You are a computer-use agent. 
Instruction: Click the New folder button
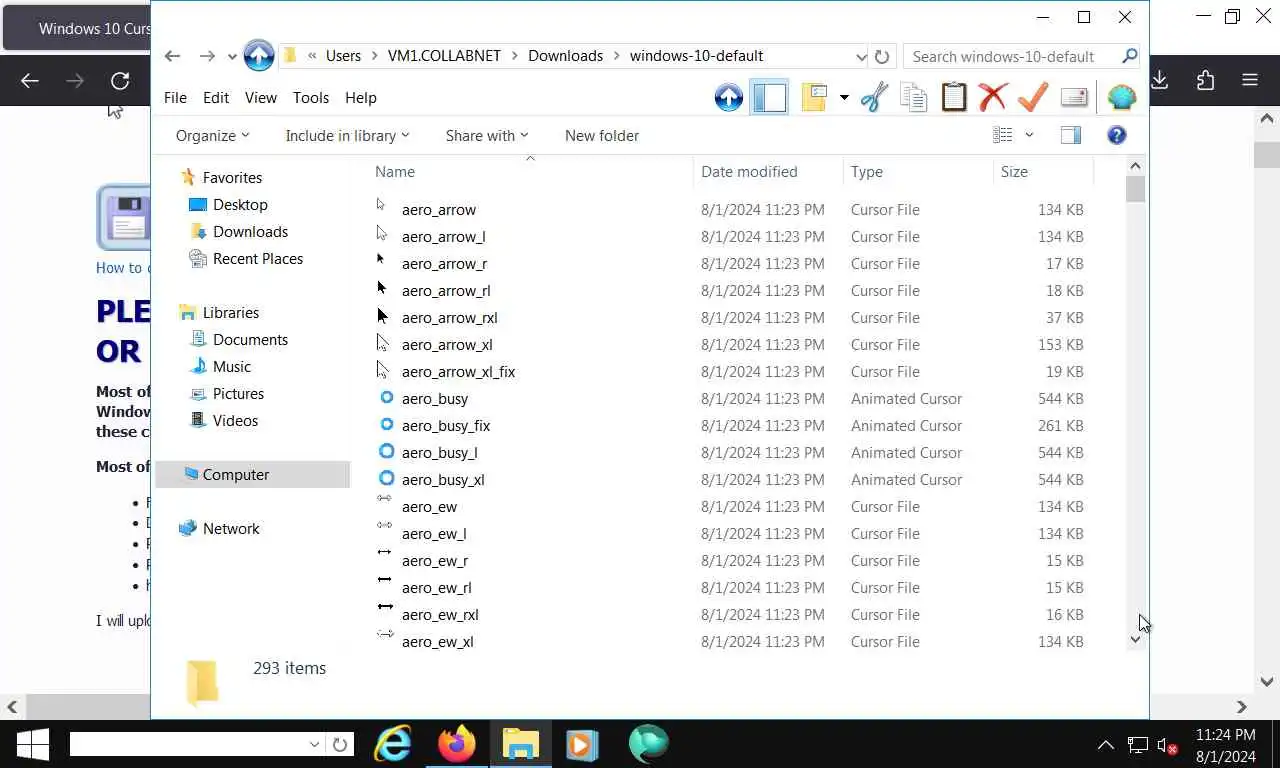[602, 135]
